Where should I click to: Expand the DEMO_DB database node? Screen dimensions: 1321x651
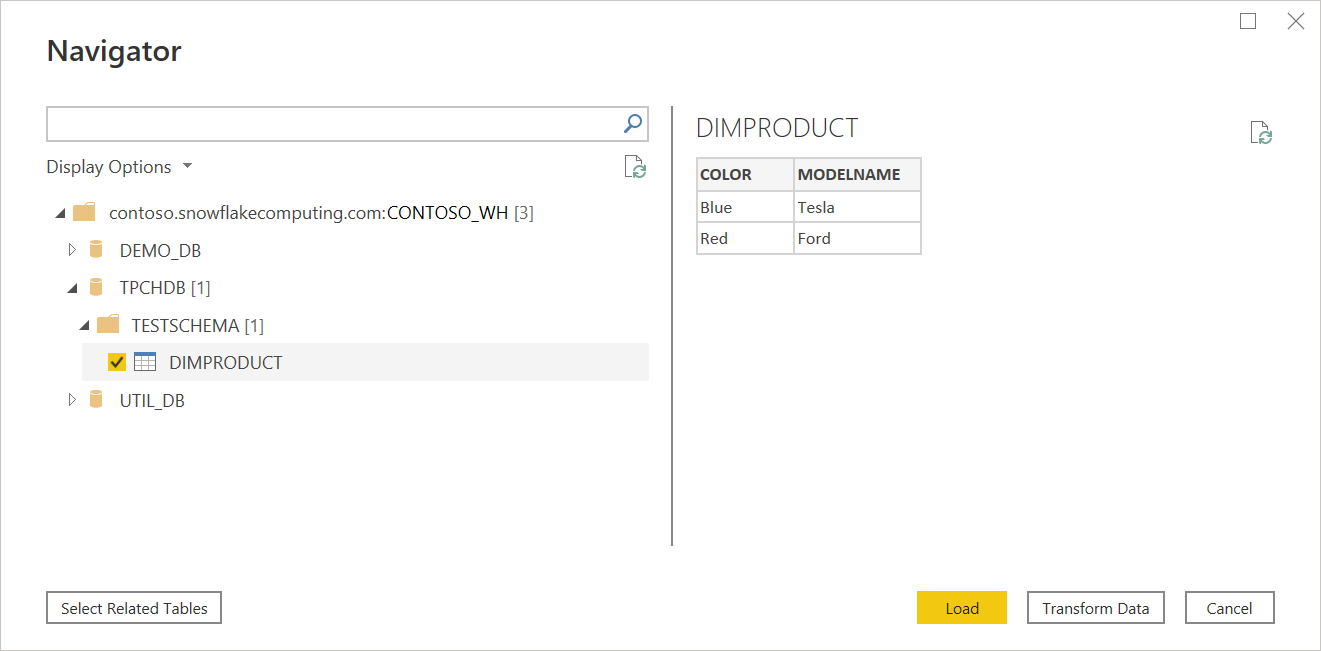pyautogui.click(x=71, y=249)
